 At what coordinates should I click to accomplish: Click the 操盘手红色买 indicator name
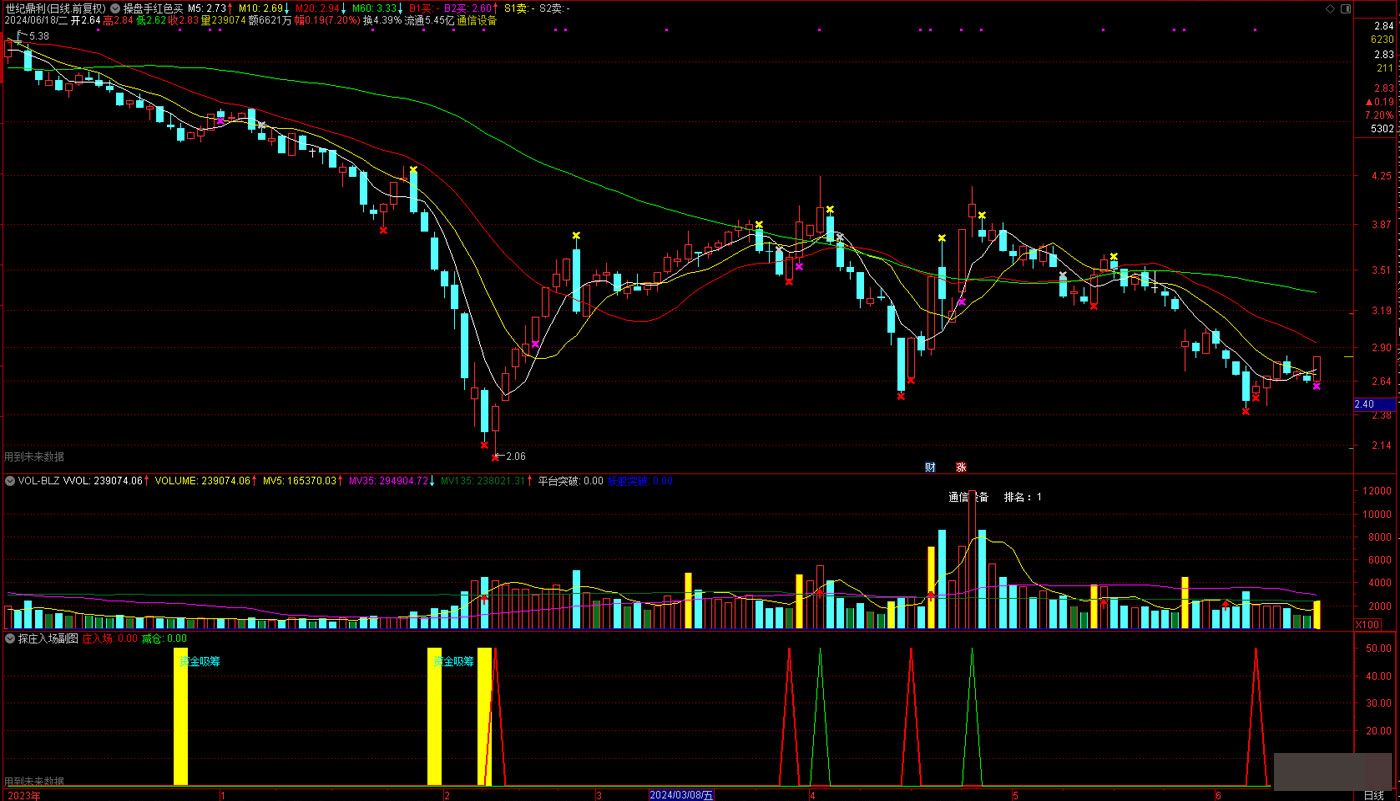(153, 8)
